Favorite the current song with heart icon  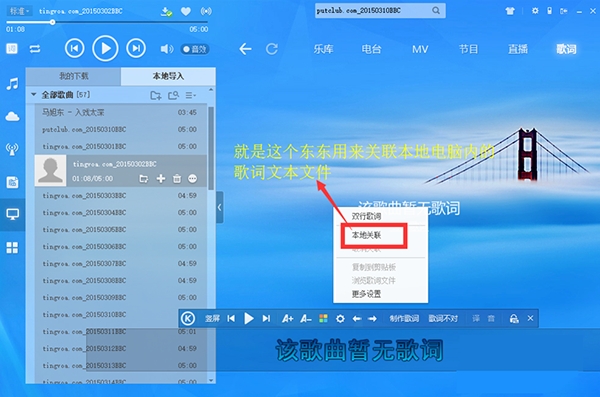click(x=186, y=11)
